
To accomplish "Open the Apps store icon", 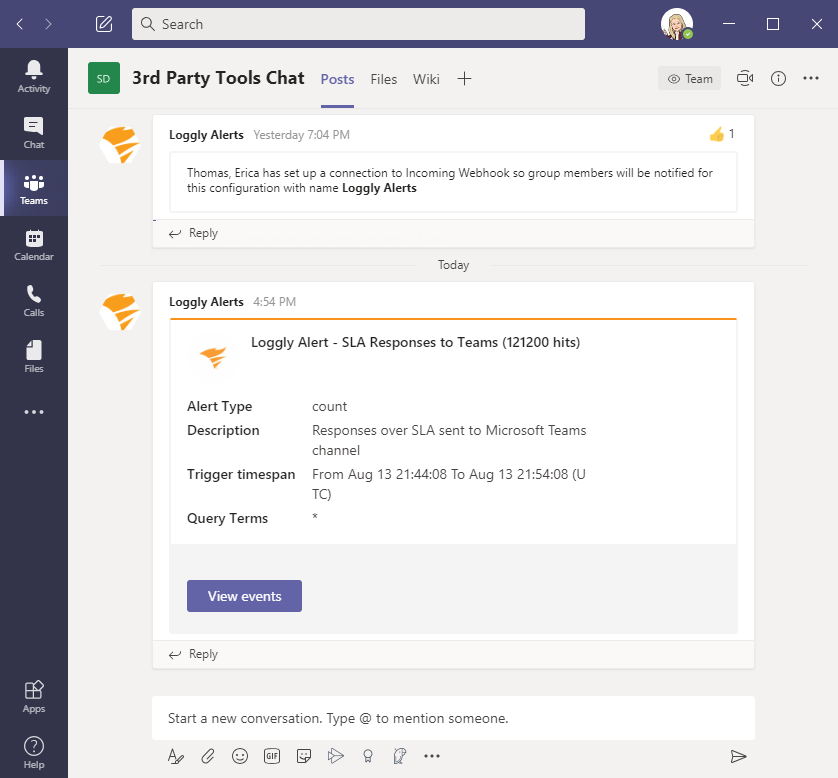I will [34, 696].
